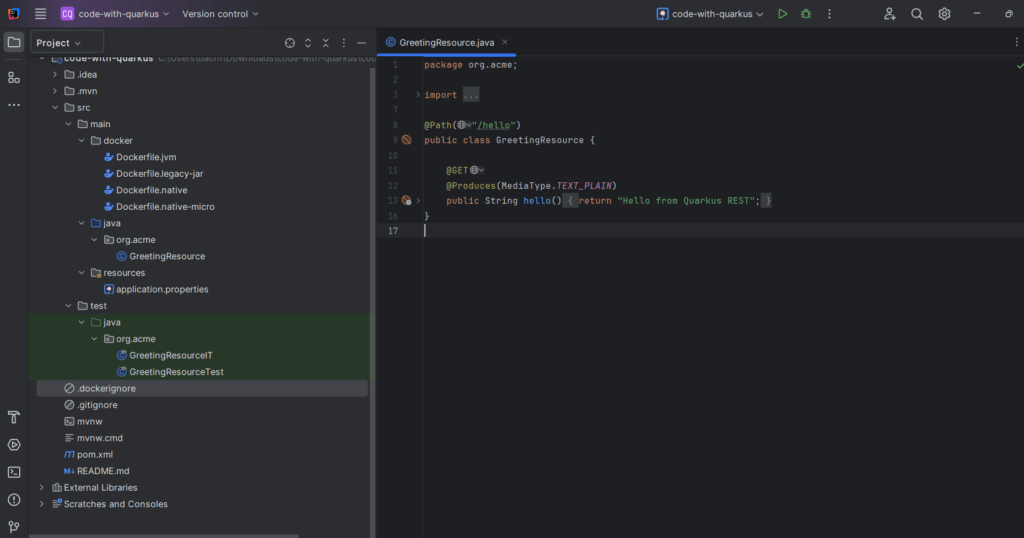
Task: Open editor tabs options menu
Action: (1016, 42)
